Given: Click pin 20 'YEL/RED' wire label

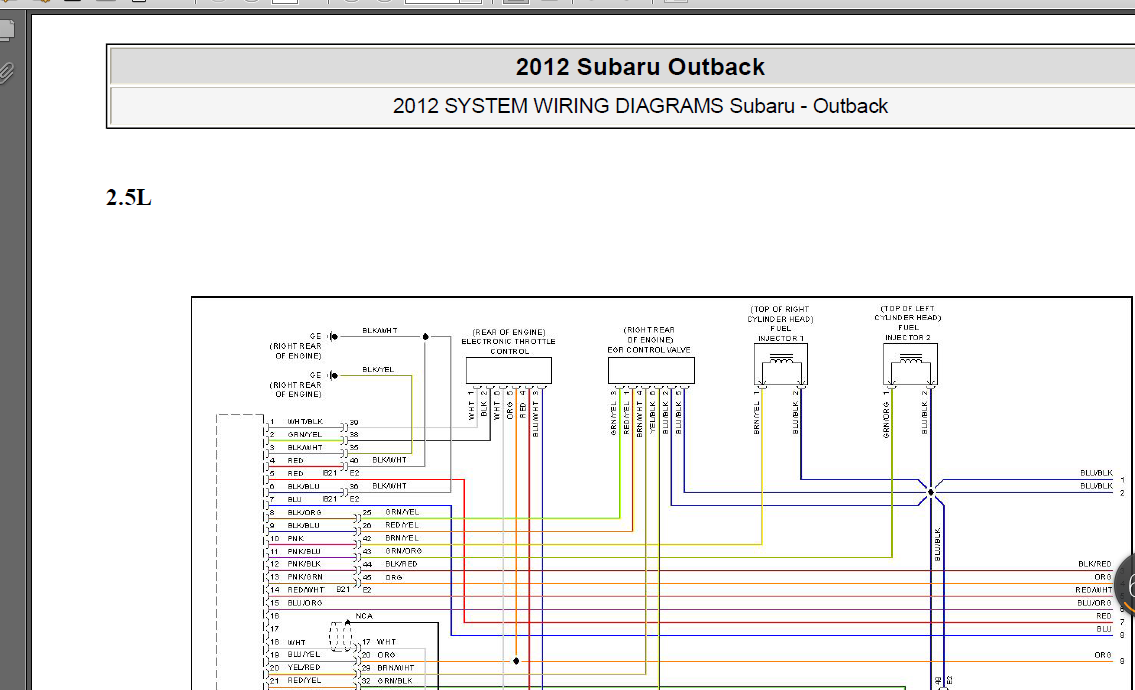Looking at the screenshot, I should [304, 668].
